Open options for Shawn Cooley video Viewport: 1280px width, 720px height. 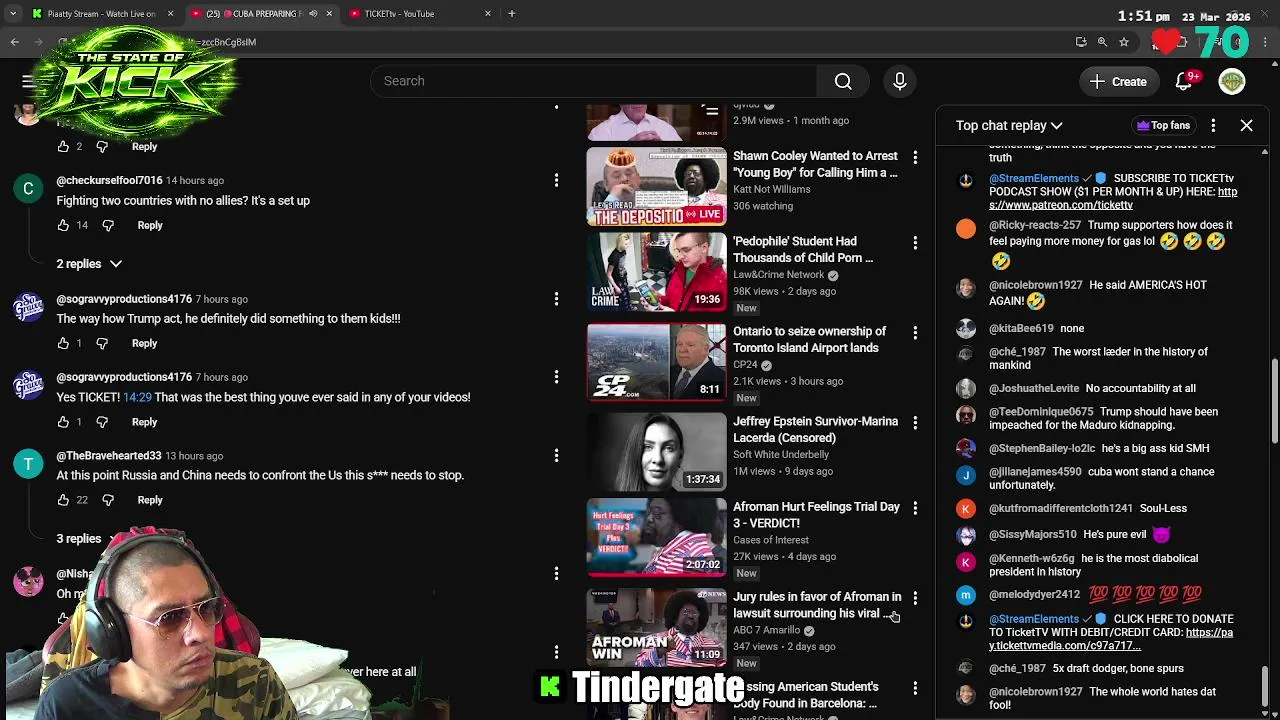[x=915, y=157]
